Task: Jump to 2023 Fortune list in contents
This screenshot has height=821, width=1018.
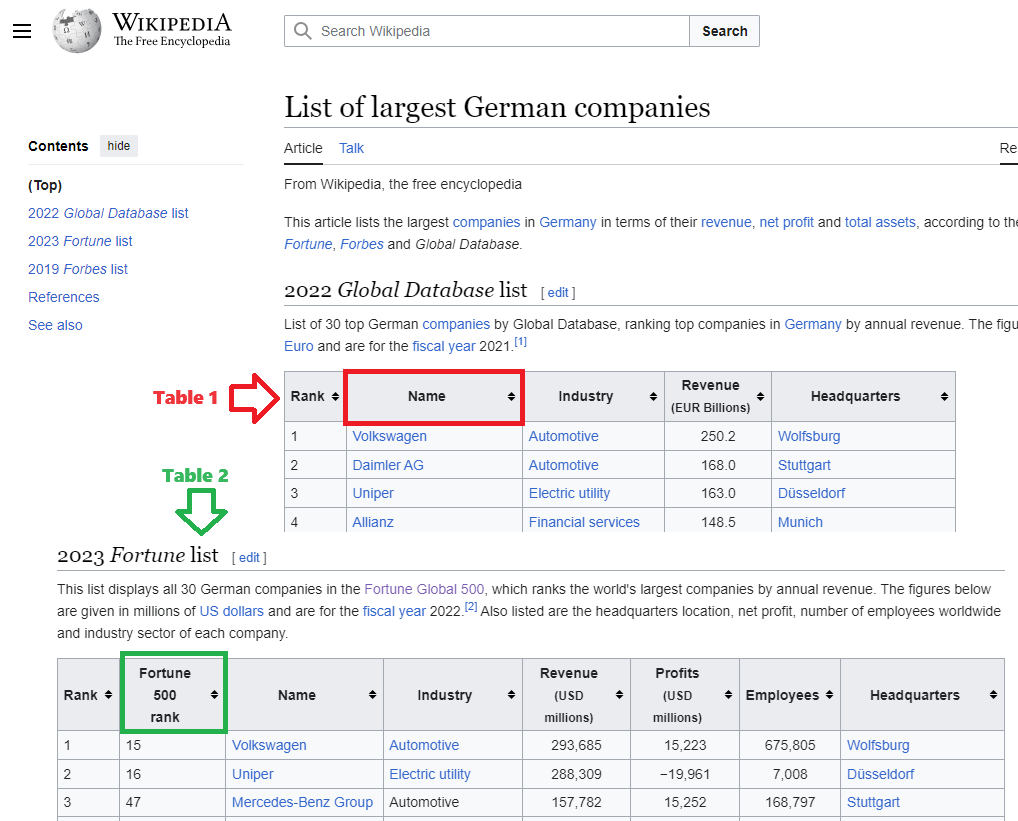Action: (x=80, y=241)
